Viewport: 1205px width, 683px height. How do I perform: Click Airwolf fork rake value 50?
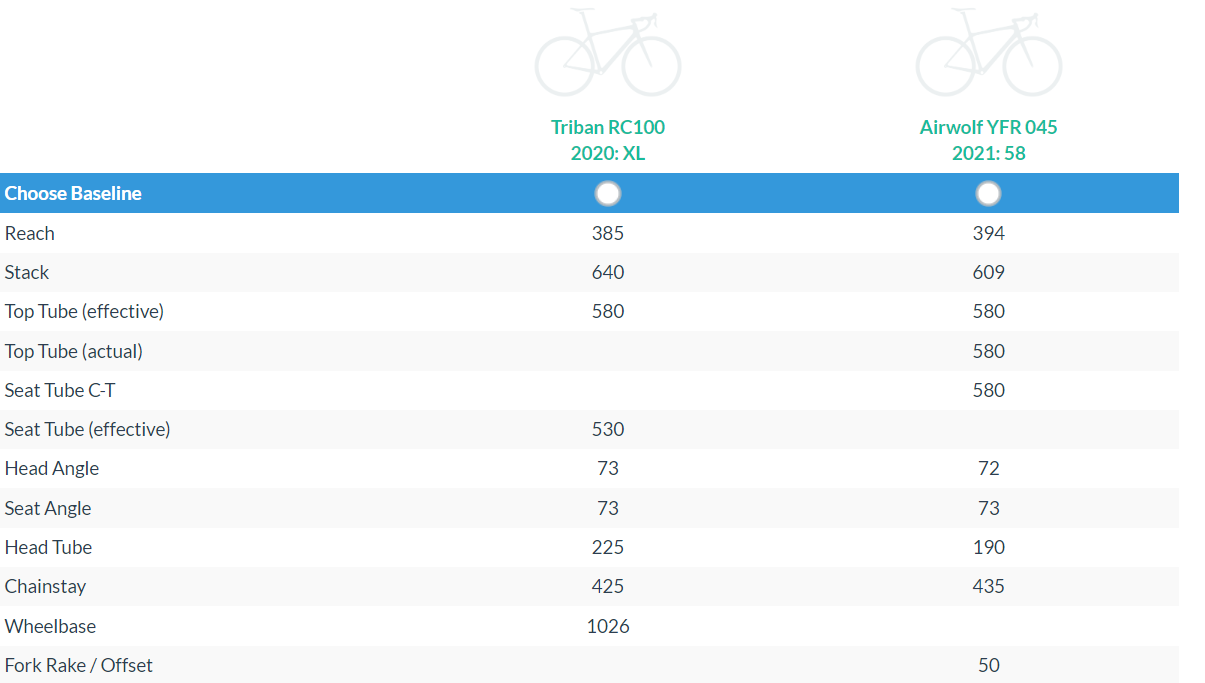coord(989,665)
